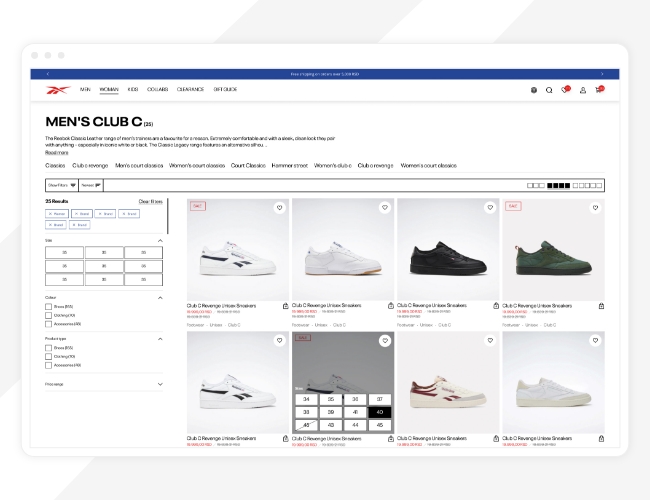Click the right arrow on promo banner
This screenshot has width=650, height=500.
pyautogui.click(x=601, y=74)
